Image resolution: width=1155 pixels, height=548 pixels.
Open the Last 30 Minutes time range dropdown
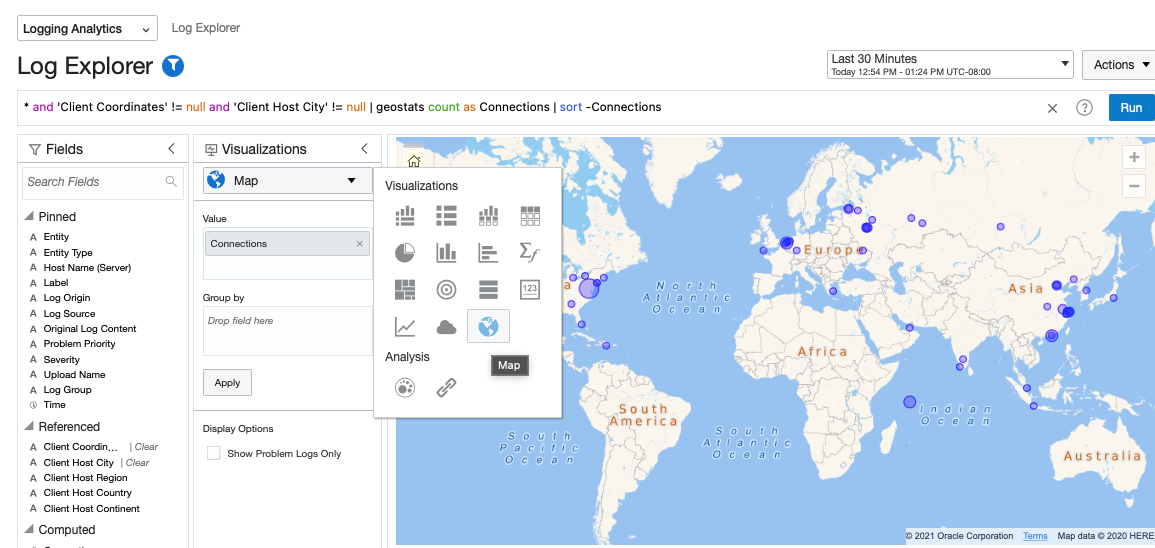tap(950, 64)
